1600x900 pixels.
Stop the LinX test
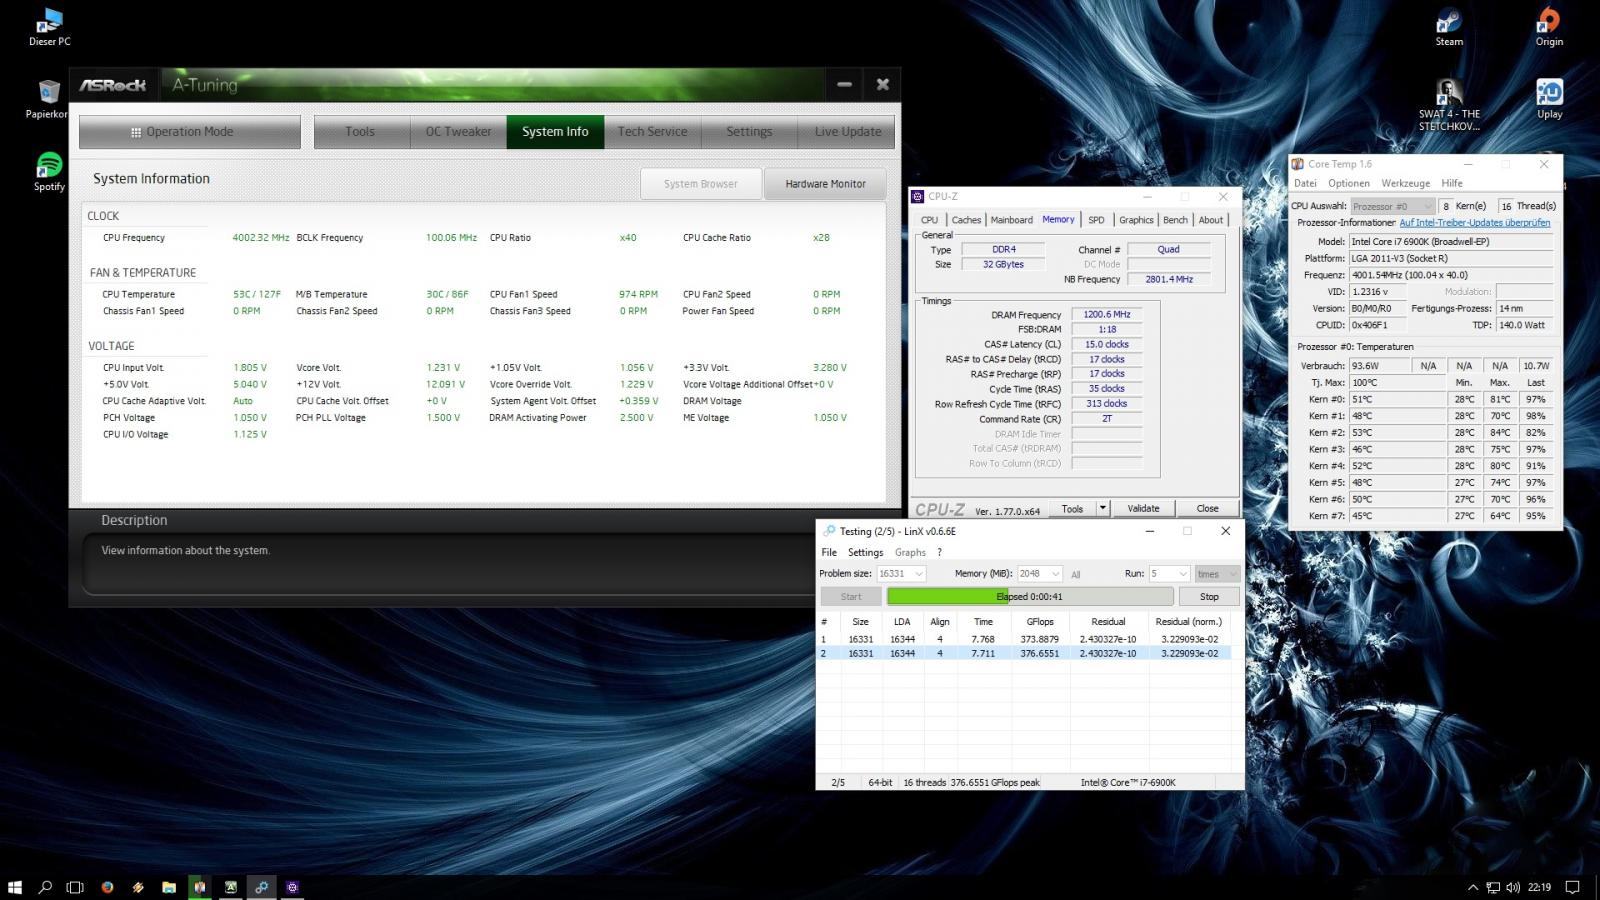tap(1209, 596)
